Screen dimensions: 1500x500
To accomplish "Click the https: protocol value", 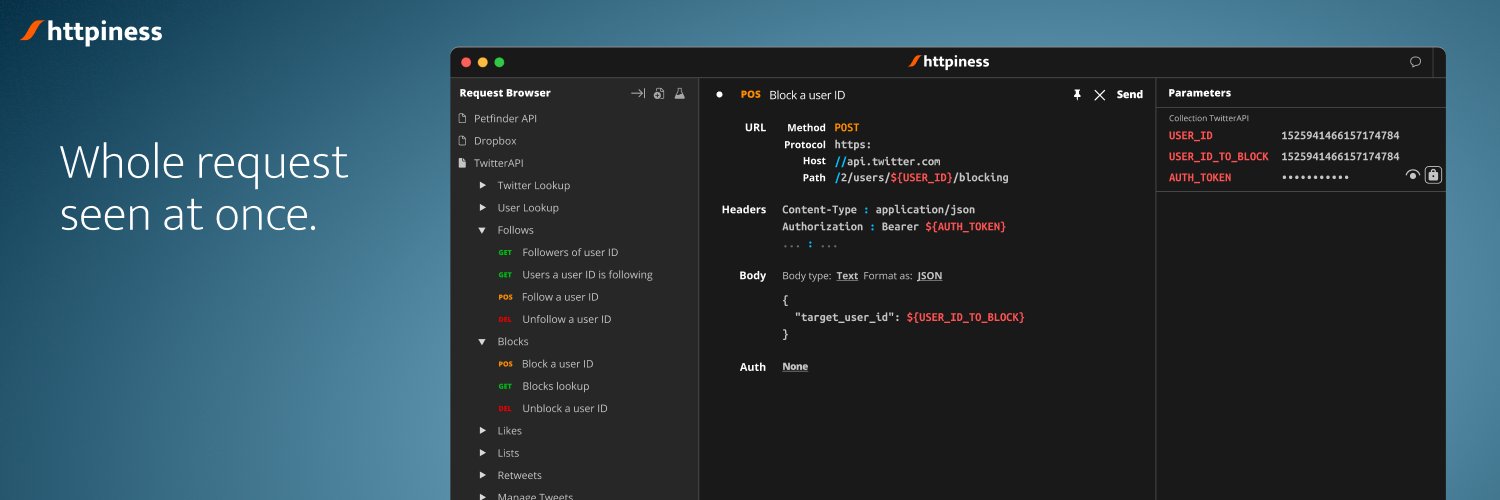I will pyautogui.click(x=853, y=144).
